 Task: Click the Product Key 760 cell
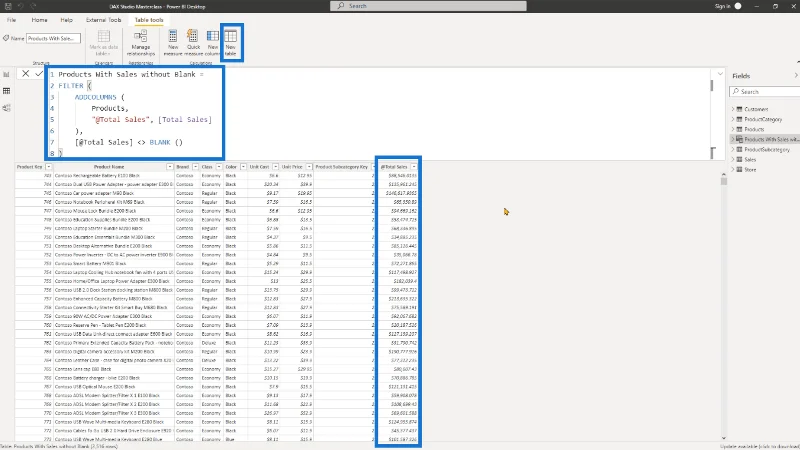47,325
